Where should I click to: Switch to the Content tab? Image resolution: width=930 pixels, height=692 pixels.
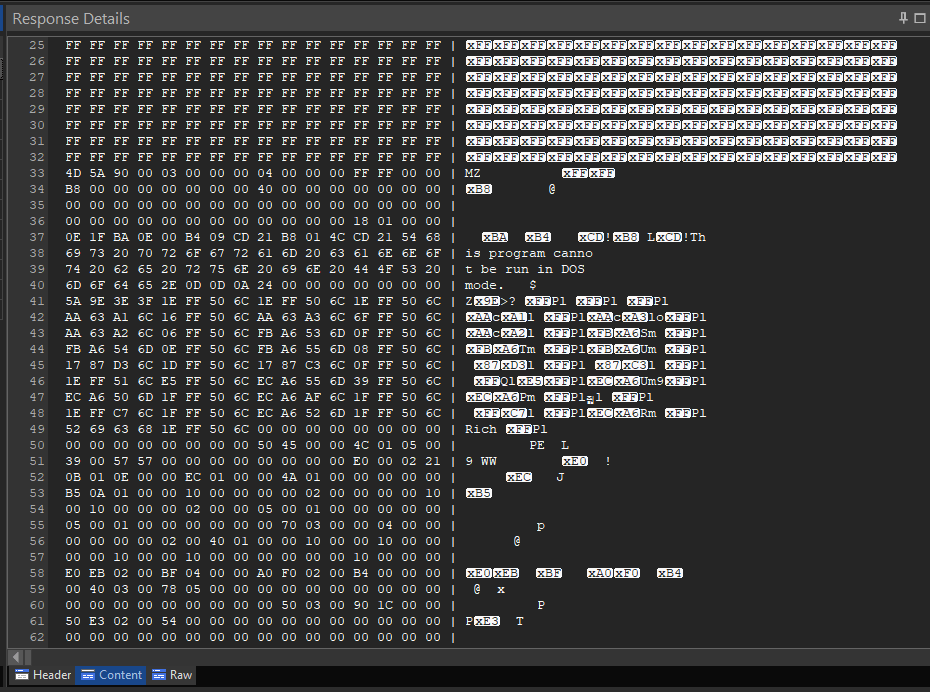111,675
